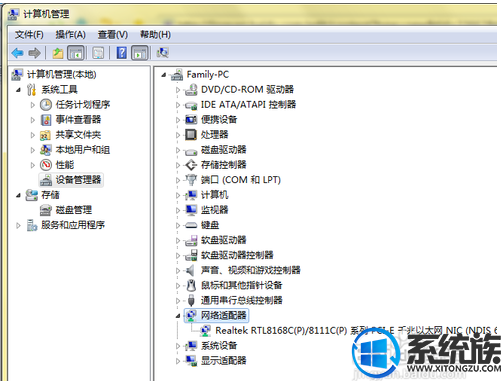Collapse the Family-PC device tree arrow
Image resolution: width=501 pixels, height=381 pixels.
164,75
